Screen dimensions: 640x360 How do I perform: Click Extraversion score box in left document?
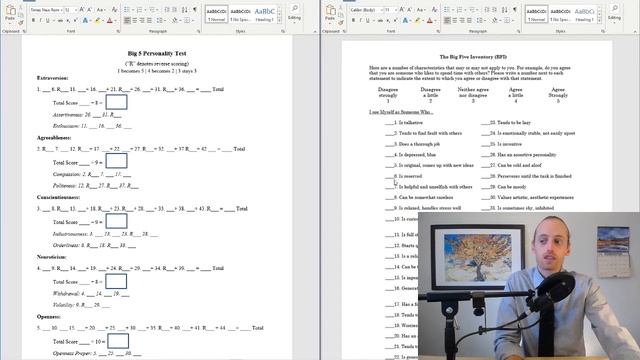(x=116, y=102)
